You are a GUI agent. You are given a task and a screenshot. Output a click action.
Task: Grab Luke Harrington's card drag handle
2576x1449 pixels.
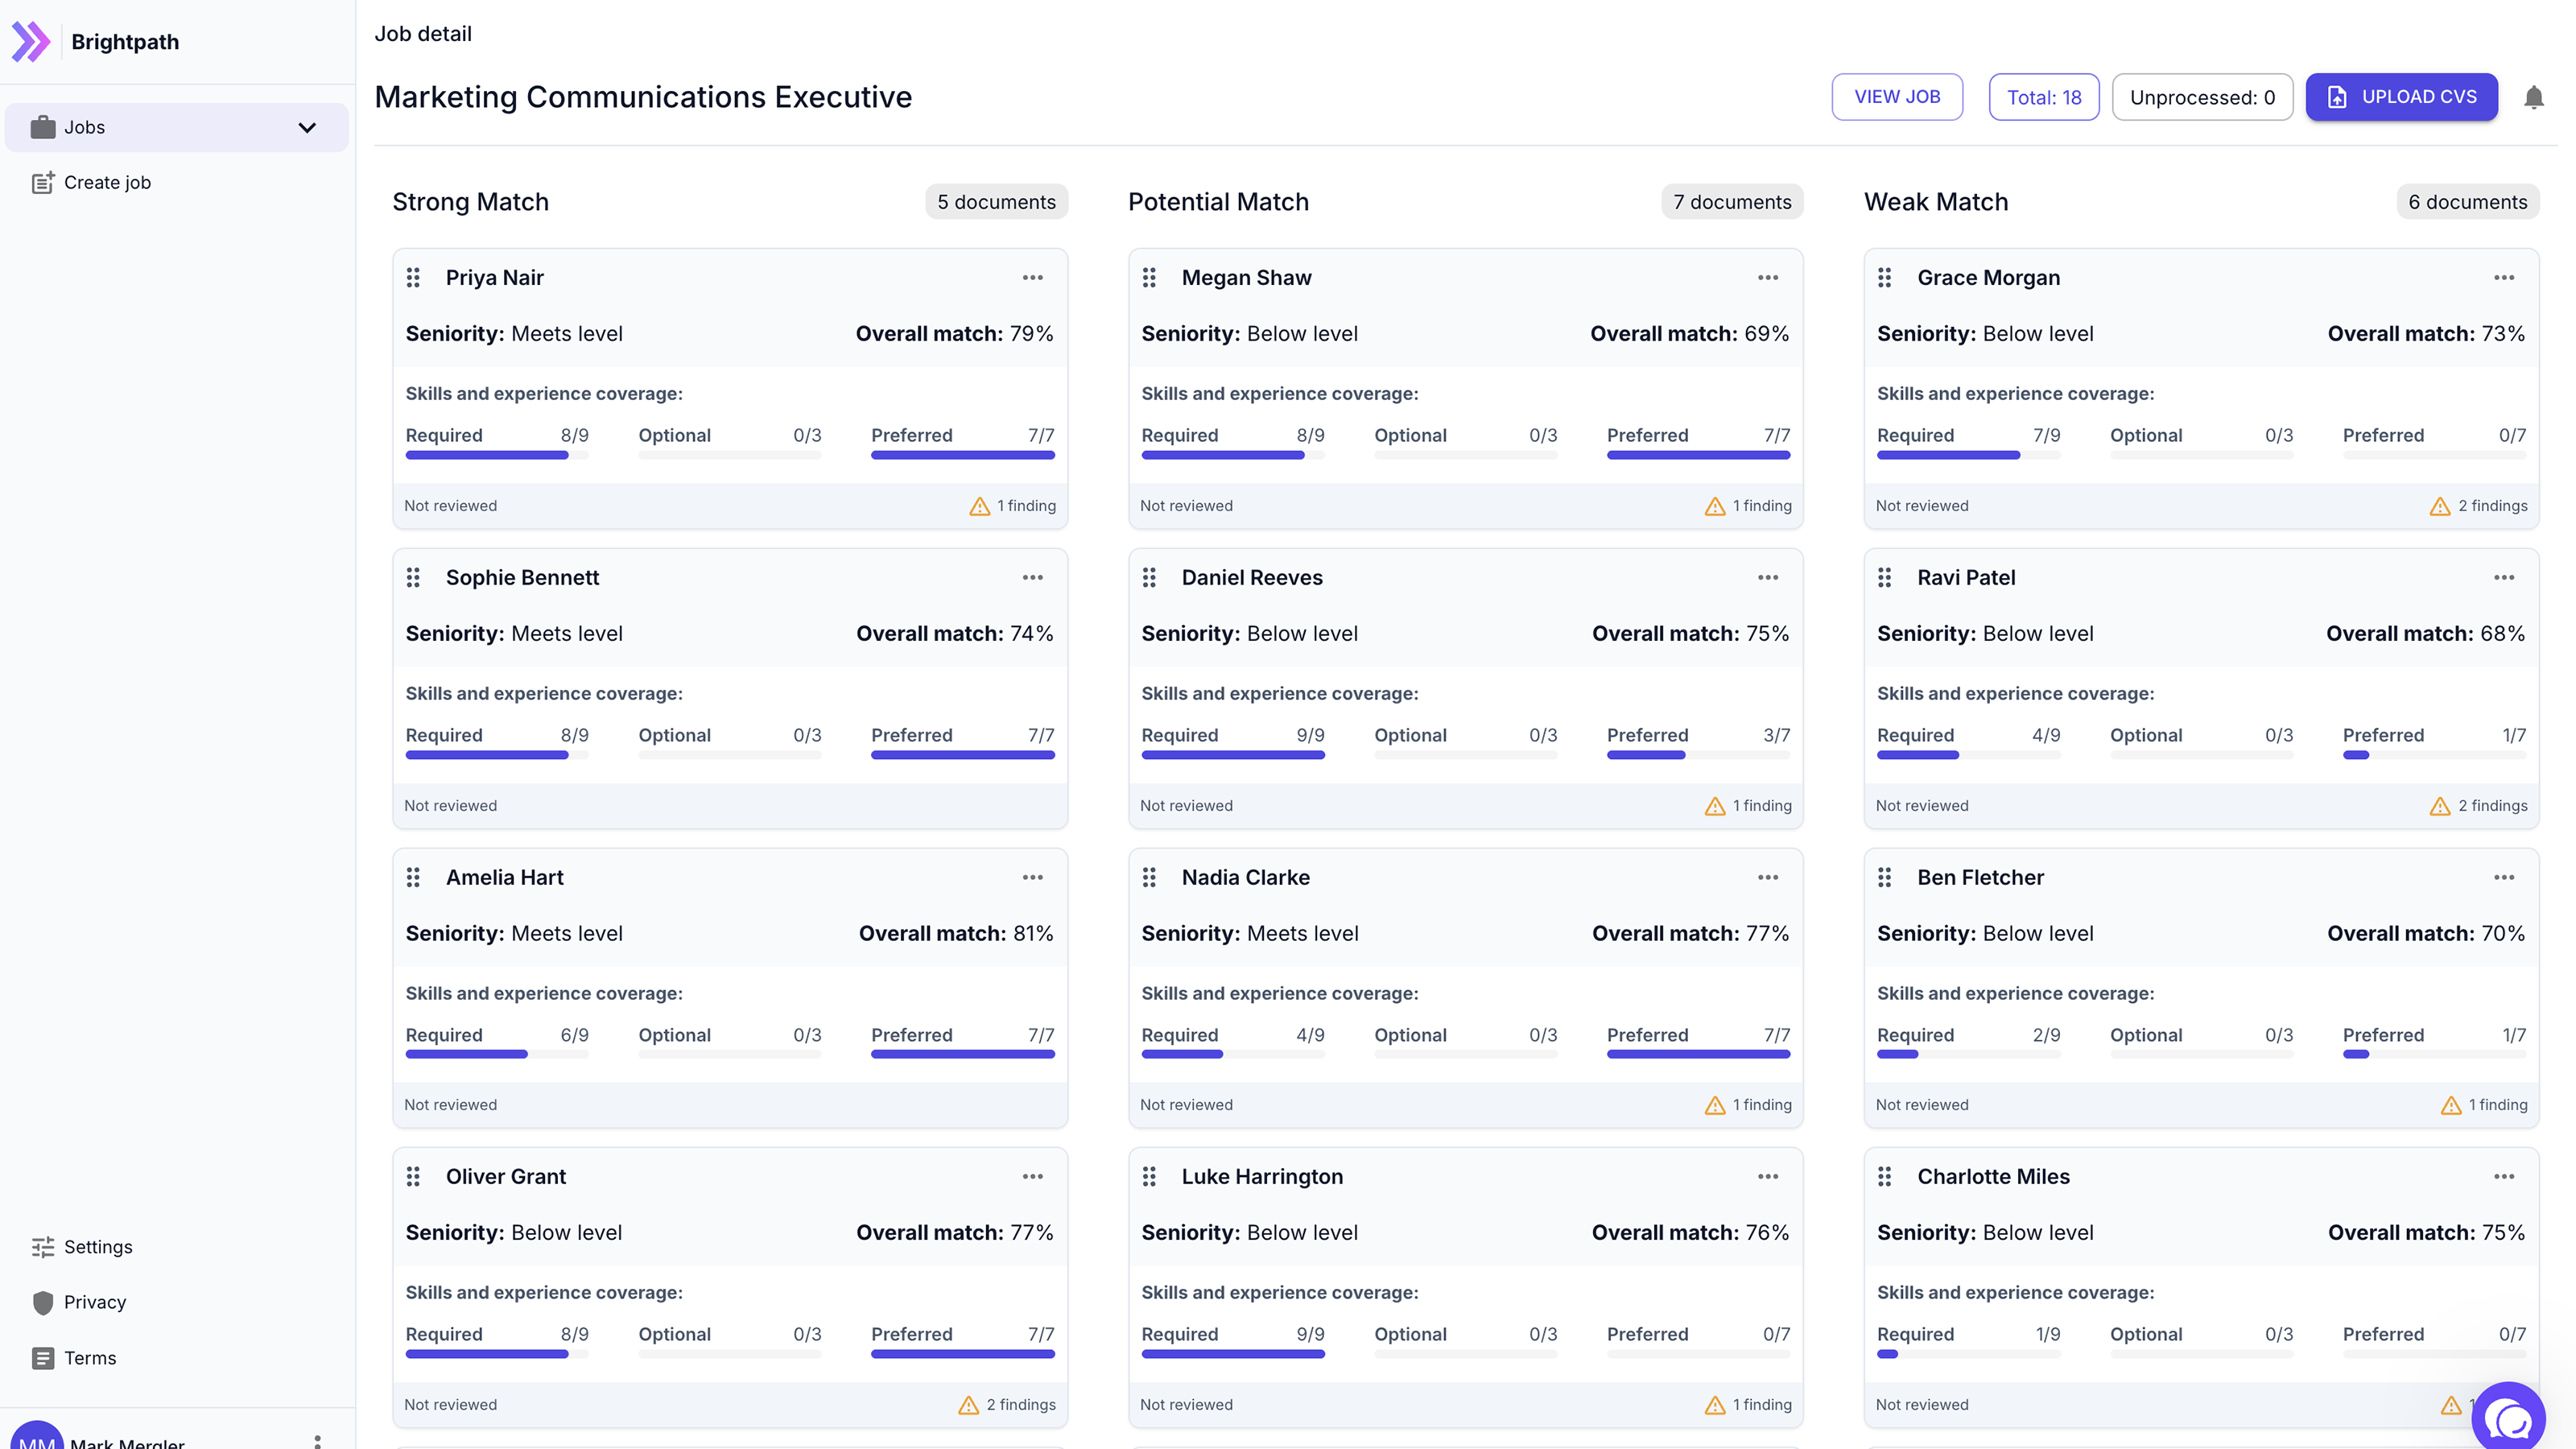pos(1149,1176)
